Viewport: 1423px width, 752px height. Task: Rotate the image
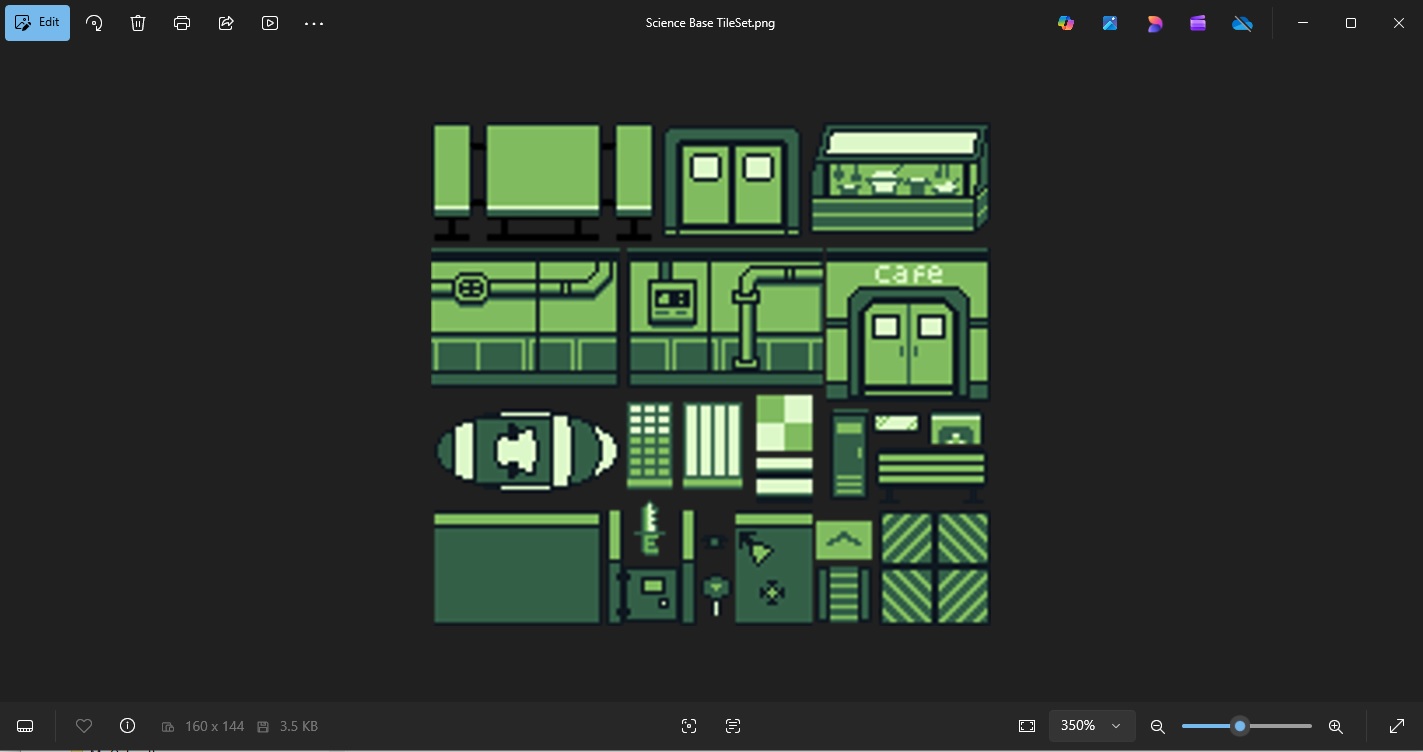pyautogui.click(x=94, y=23)
